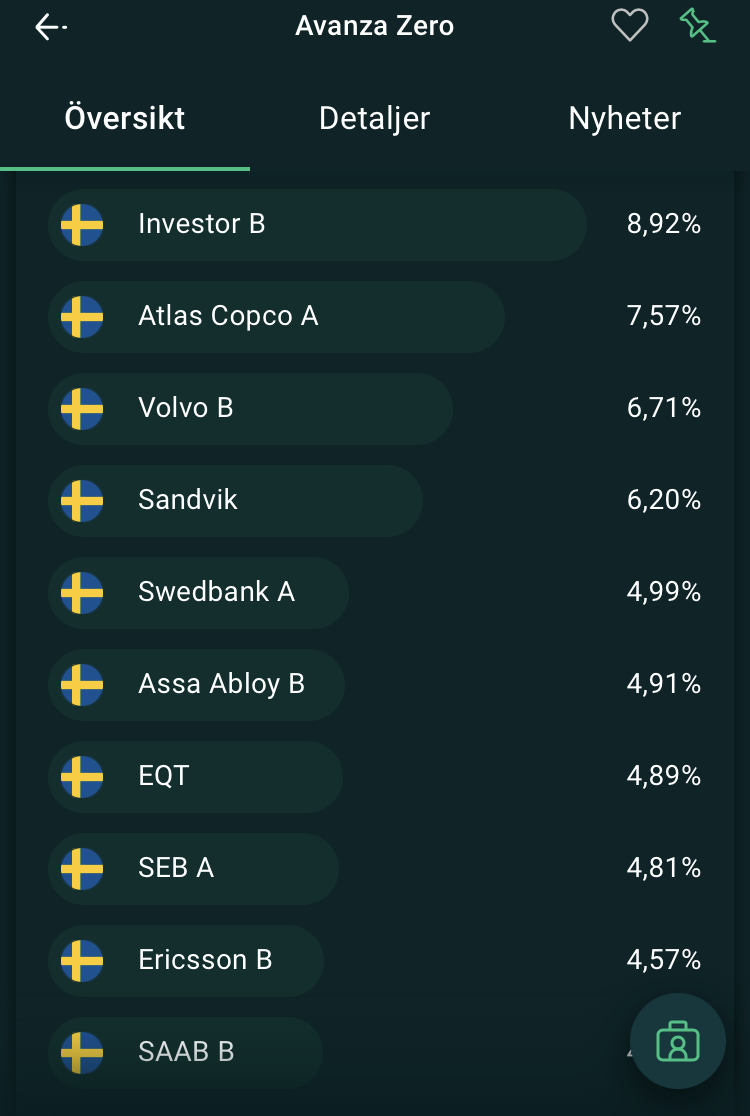This screenshot has width=750, height=1116.
Task: Click the 8,92% weight for Investor B
Action: (x=663, y=225)
